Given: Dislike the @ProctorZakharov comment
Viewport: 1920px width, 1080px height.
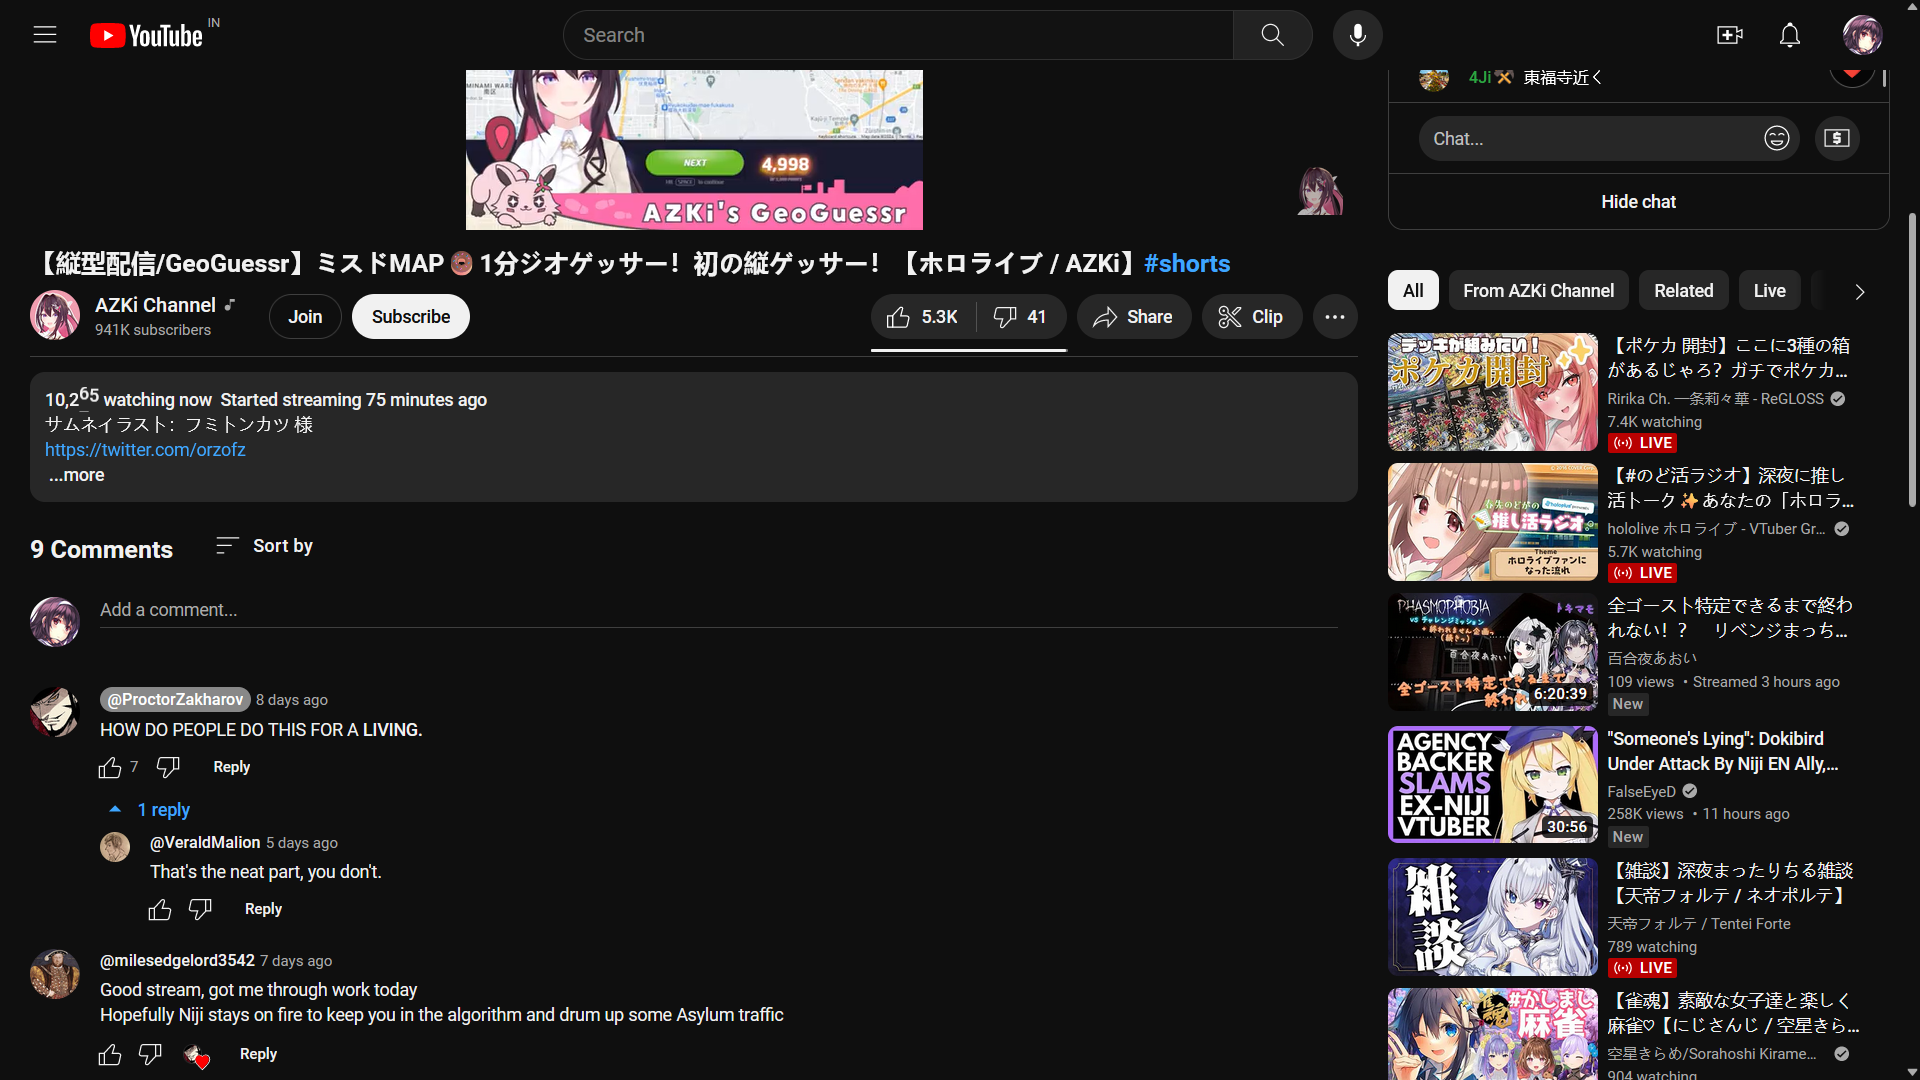Looking at the screenshot, I should pos(168,767).
